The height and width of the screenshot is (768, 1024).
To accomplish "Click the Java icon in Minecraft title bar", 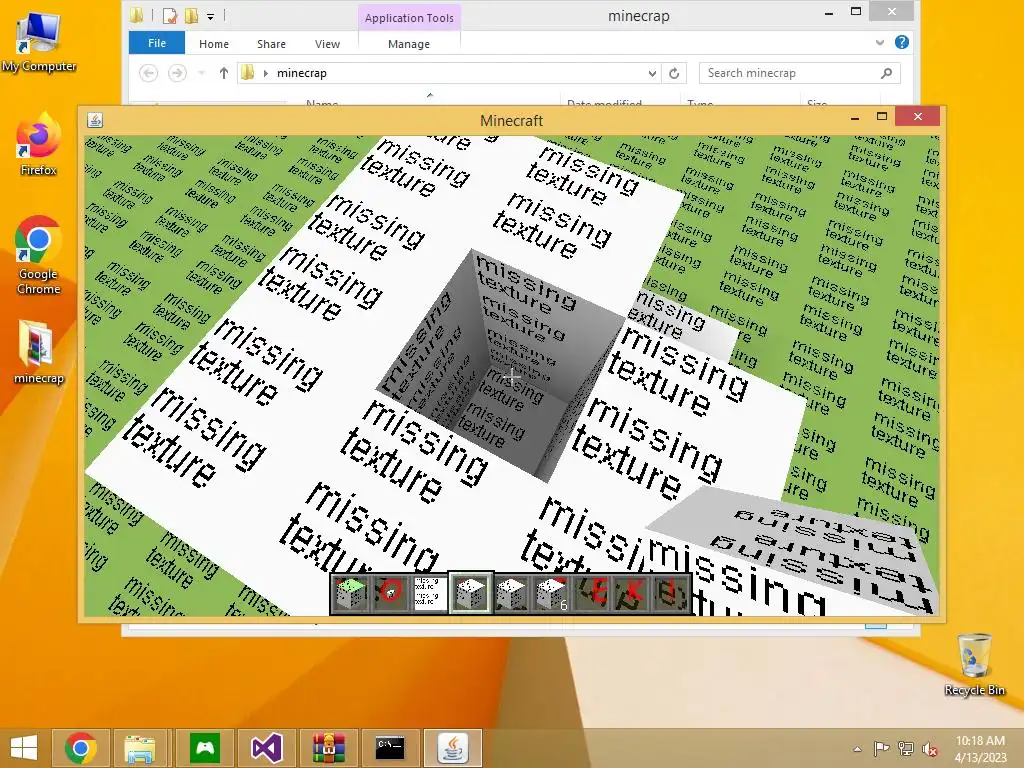I will pyautogui.click(x=95, y=120).
